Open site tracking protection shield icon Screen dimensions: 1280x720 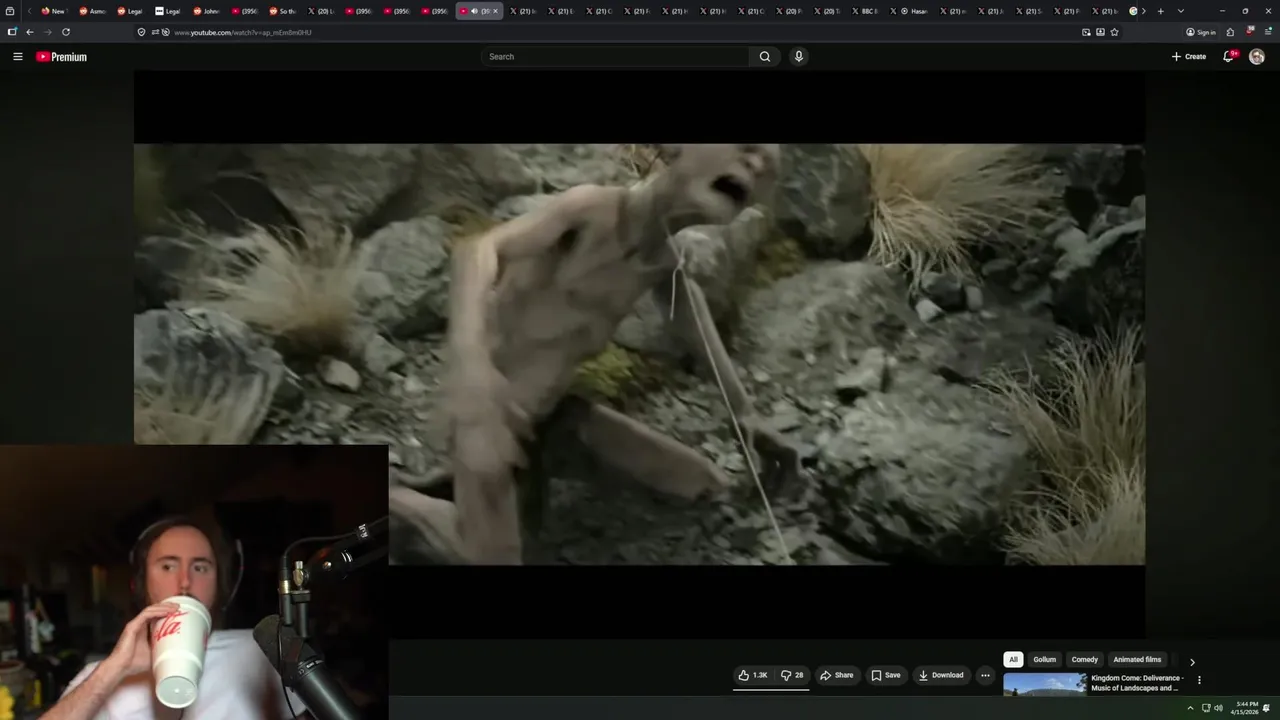(141, 32)
